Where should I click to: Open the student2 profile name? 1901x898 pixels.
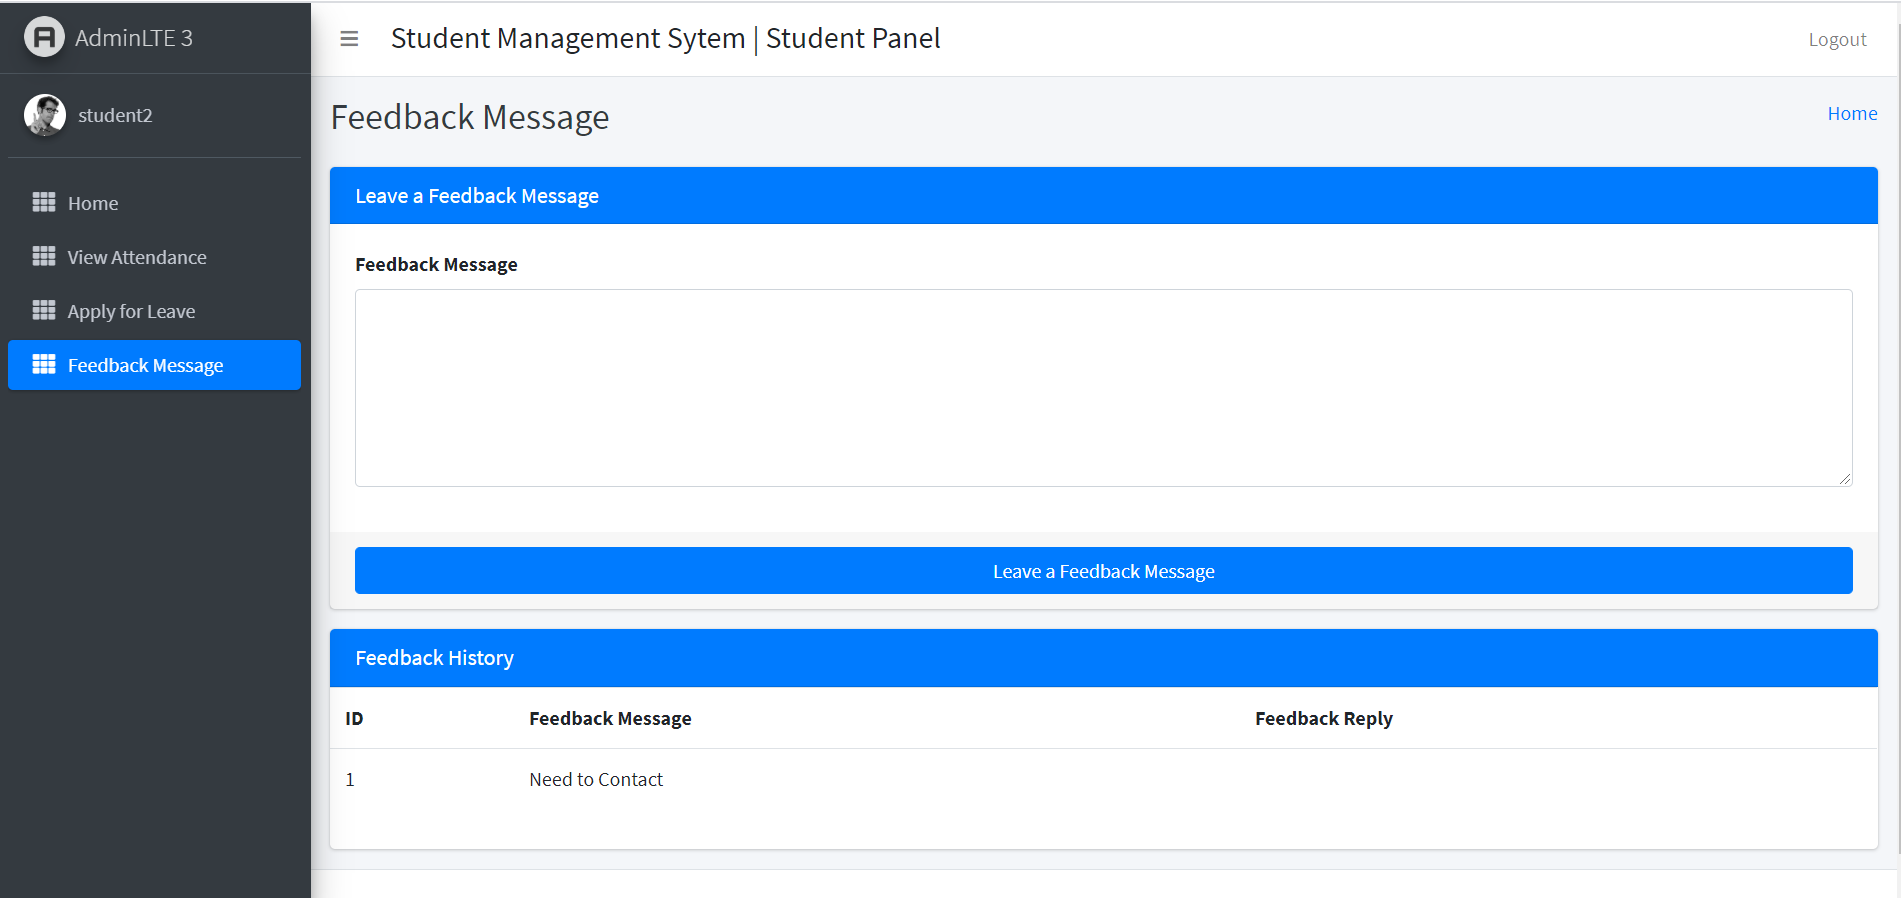(x=115, y=115)
